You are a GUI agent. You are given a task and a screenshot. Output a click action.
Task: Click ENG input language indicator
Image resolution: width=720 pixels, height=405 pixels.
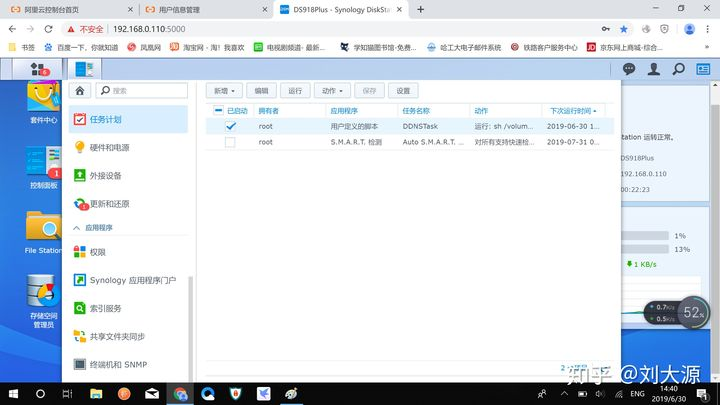[637, 394]
